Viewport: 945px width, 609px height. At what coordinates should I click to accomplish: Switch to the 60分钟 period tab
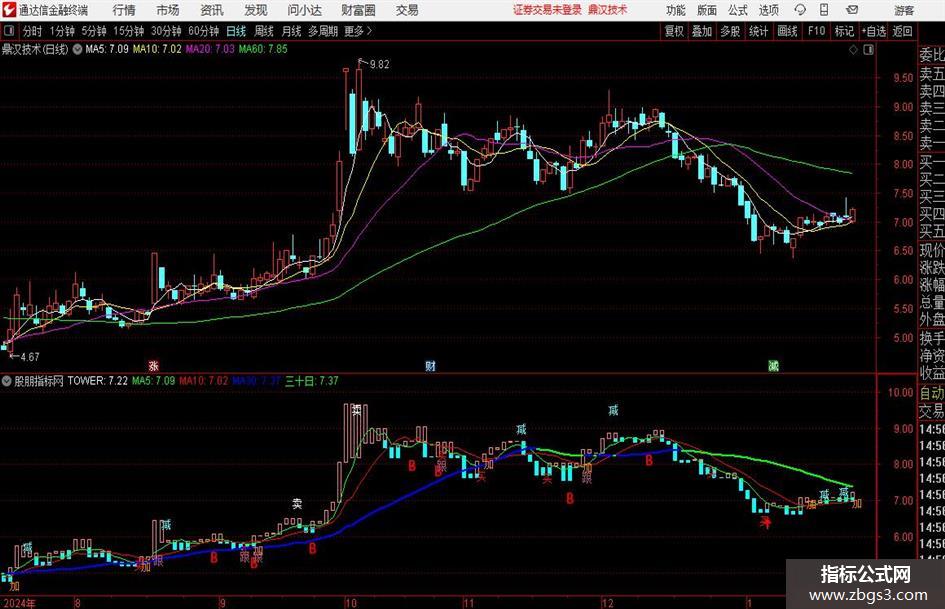[204, 31]
